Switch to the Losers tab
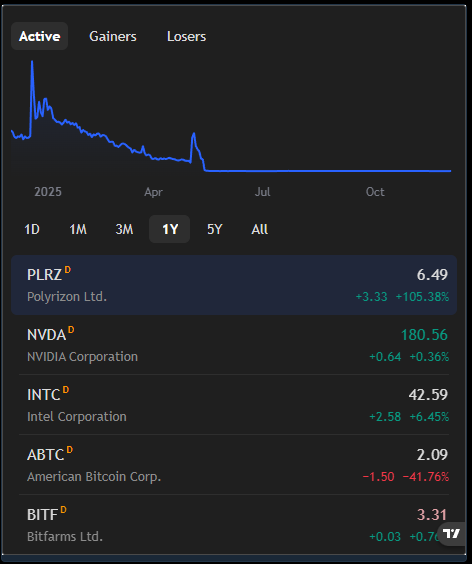The image size is (472, 564). coord(186,36)
